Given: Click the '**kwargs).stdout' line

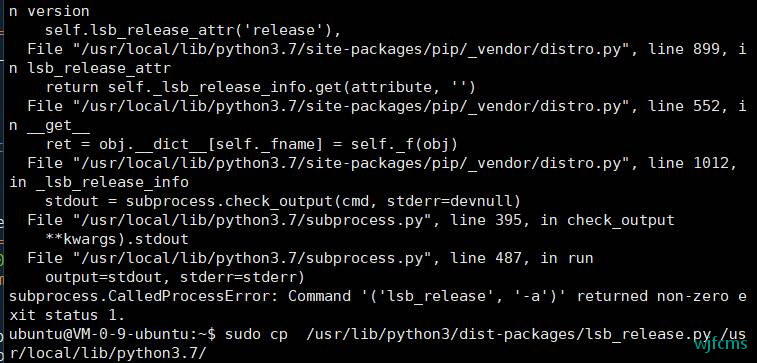Looking at the screenshot, I should pos(117,239).
